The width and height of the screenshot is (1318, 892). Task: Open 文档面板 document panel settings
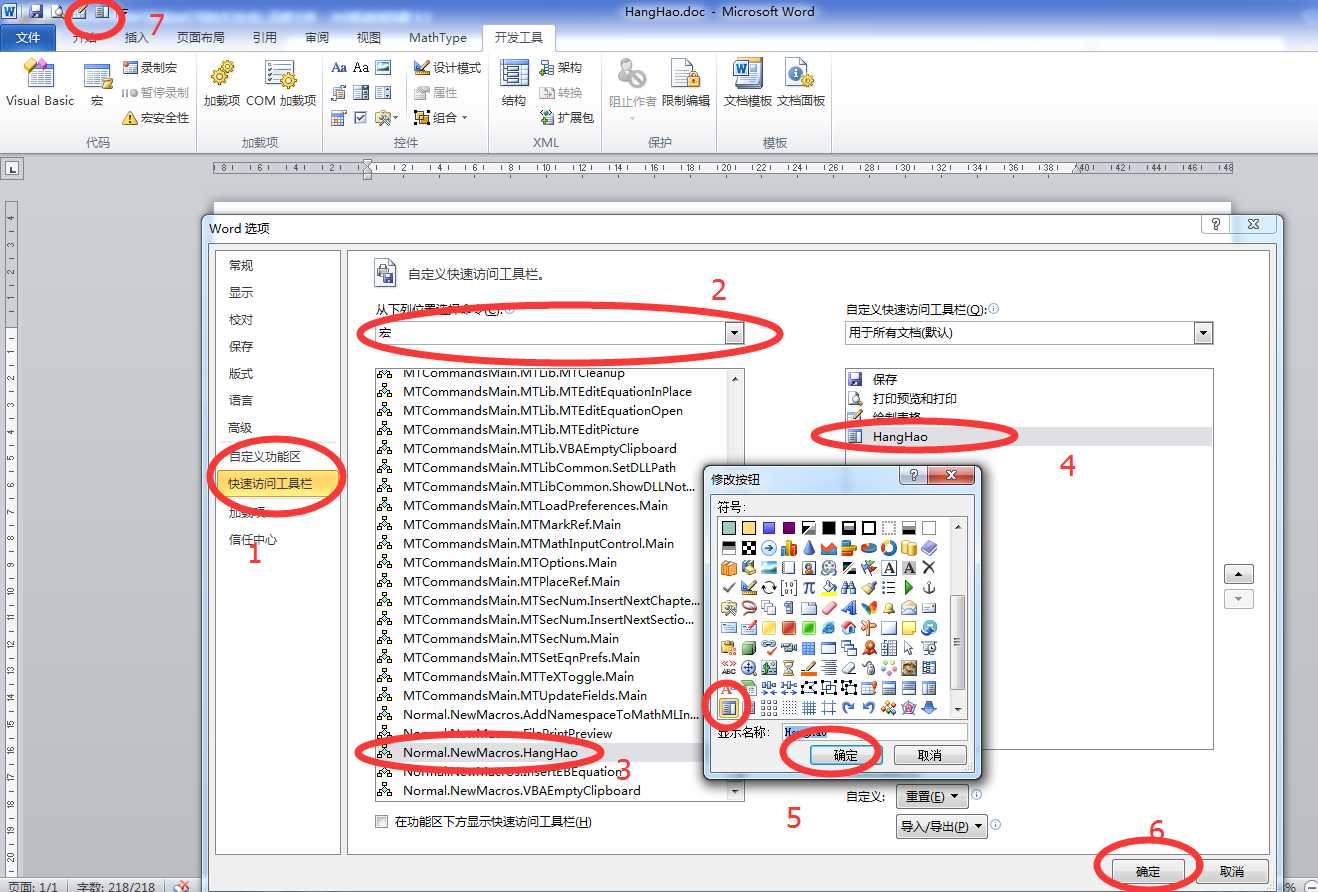(801, 84)
